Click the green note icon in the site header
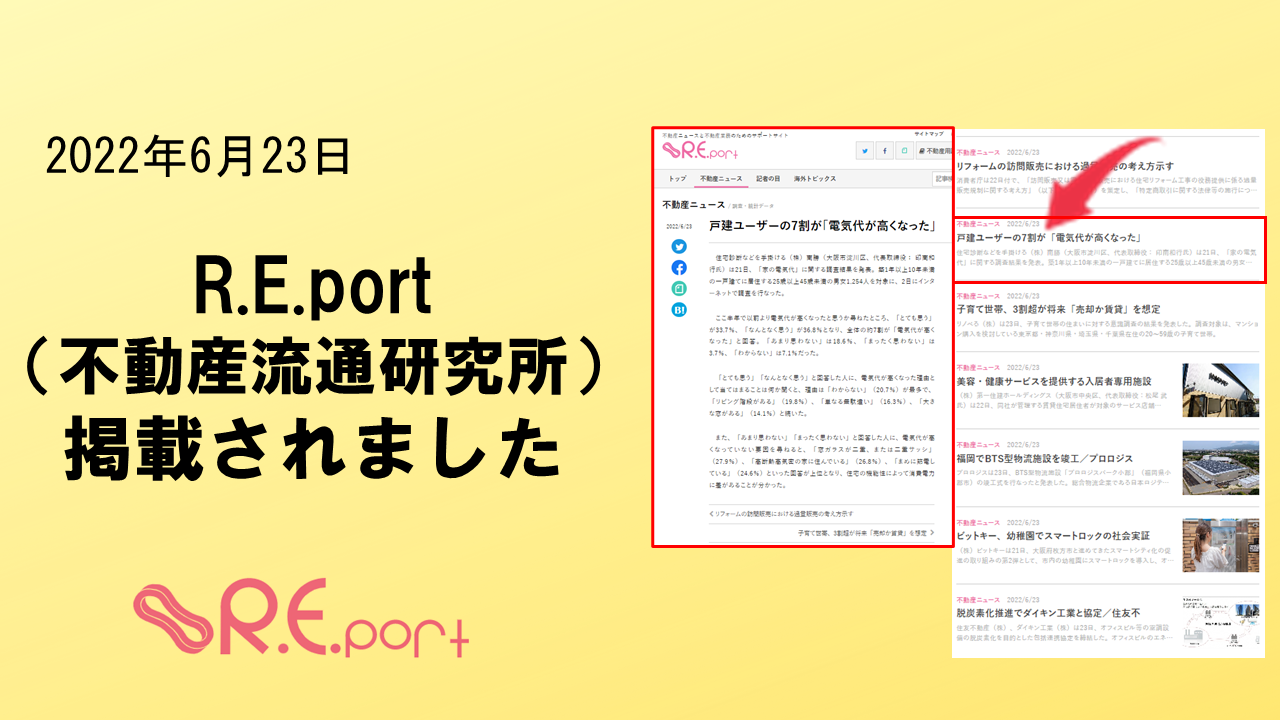Viewport: 1280px width, 720px height. pos(905,150)
